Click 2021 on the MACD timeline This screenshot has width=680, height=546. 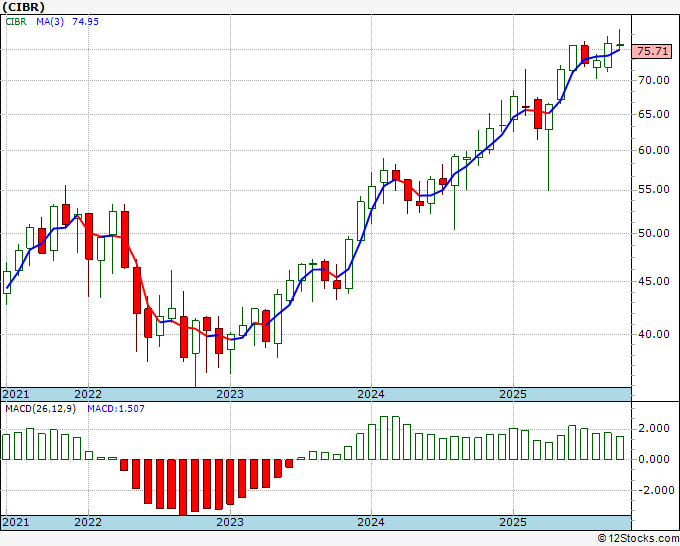16,522
